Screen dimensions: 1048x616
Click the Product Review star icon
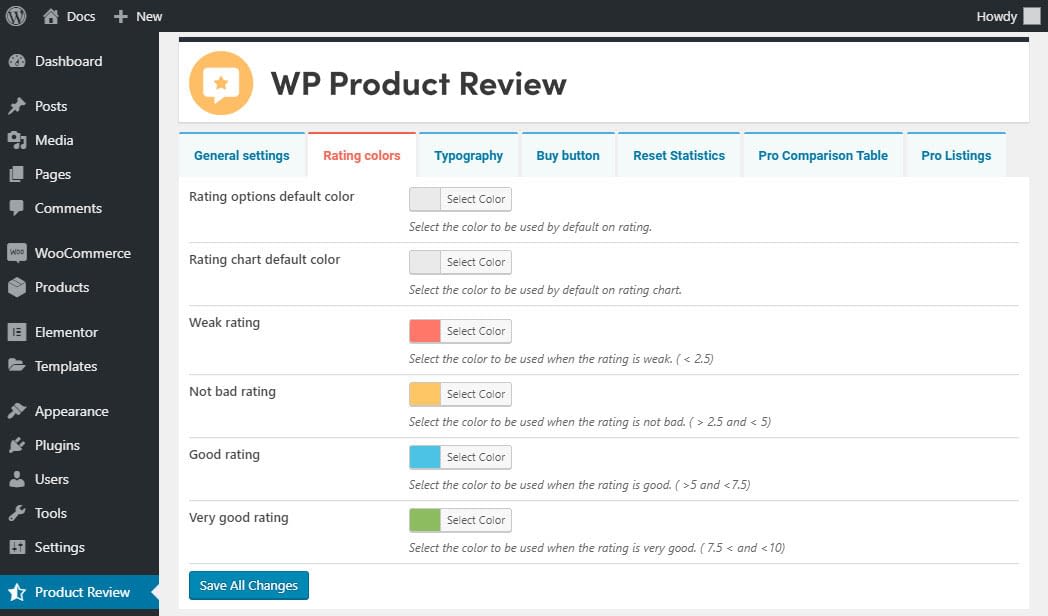(17, 592)
